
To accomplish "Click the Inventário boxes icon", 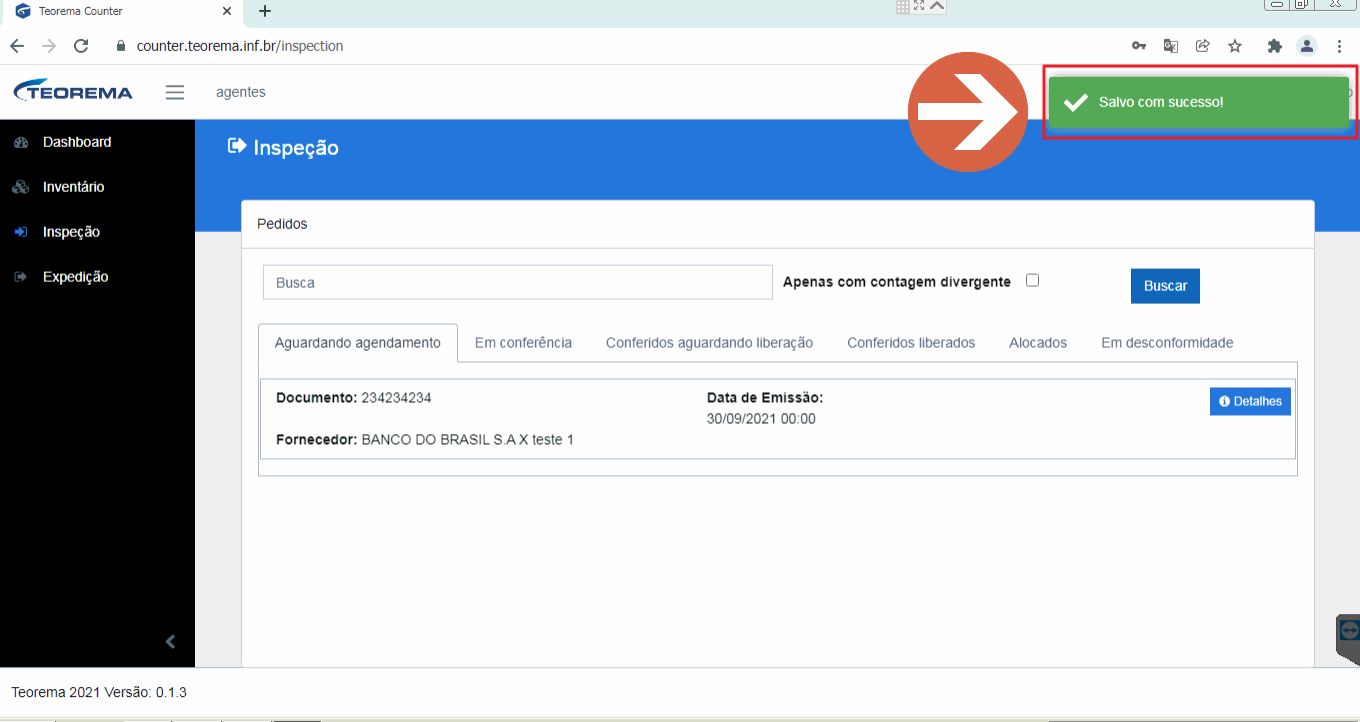I will pyautogui.click(x=21, y=187).
